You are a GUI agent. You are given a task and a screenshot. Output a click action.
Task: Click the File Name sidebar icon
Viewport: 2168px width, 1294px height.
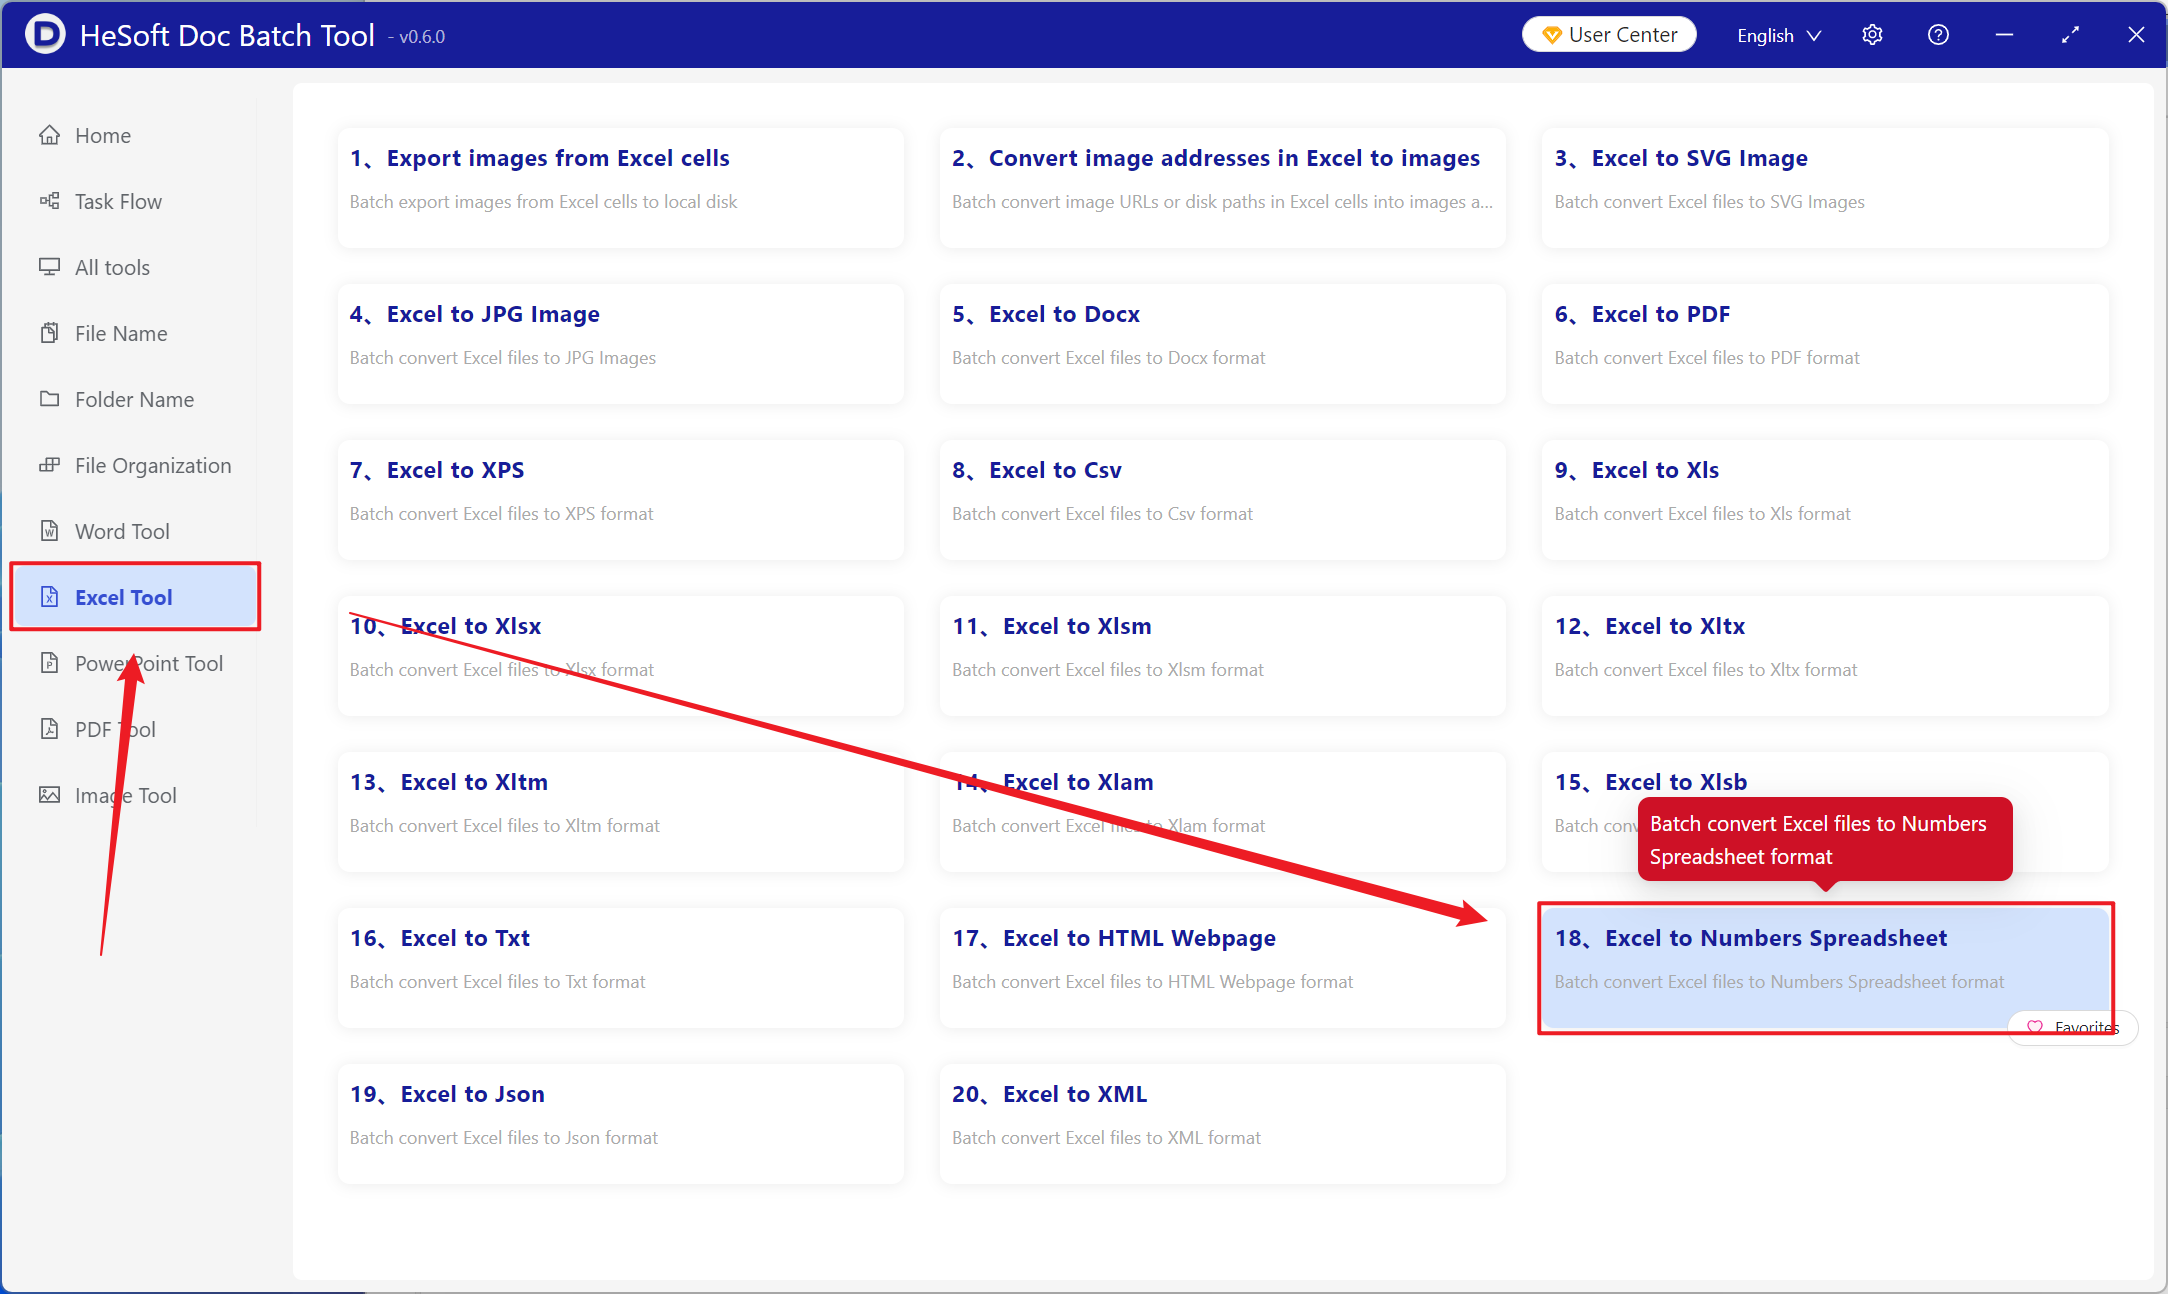49,333
